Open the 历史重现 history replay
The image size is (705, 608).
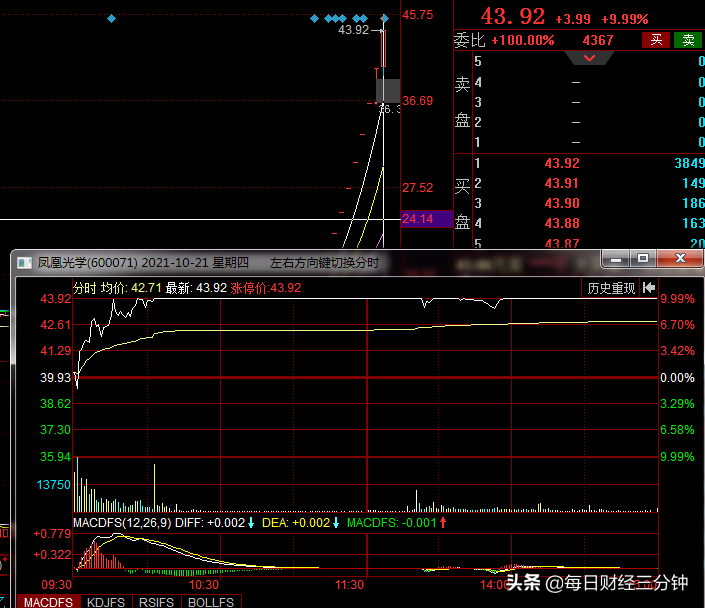(611, 288)
